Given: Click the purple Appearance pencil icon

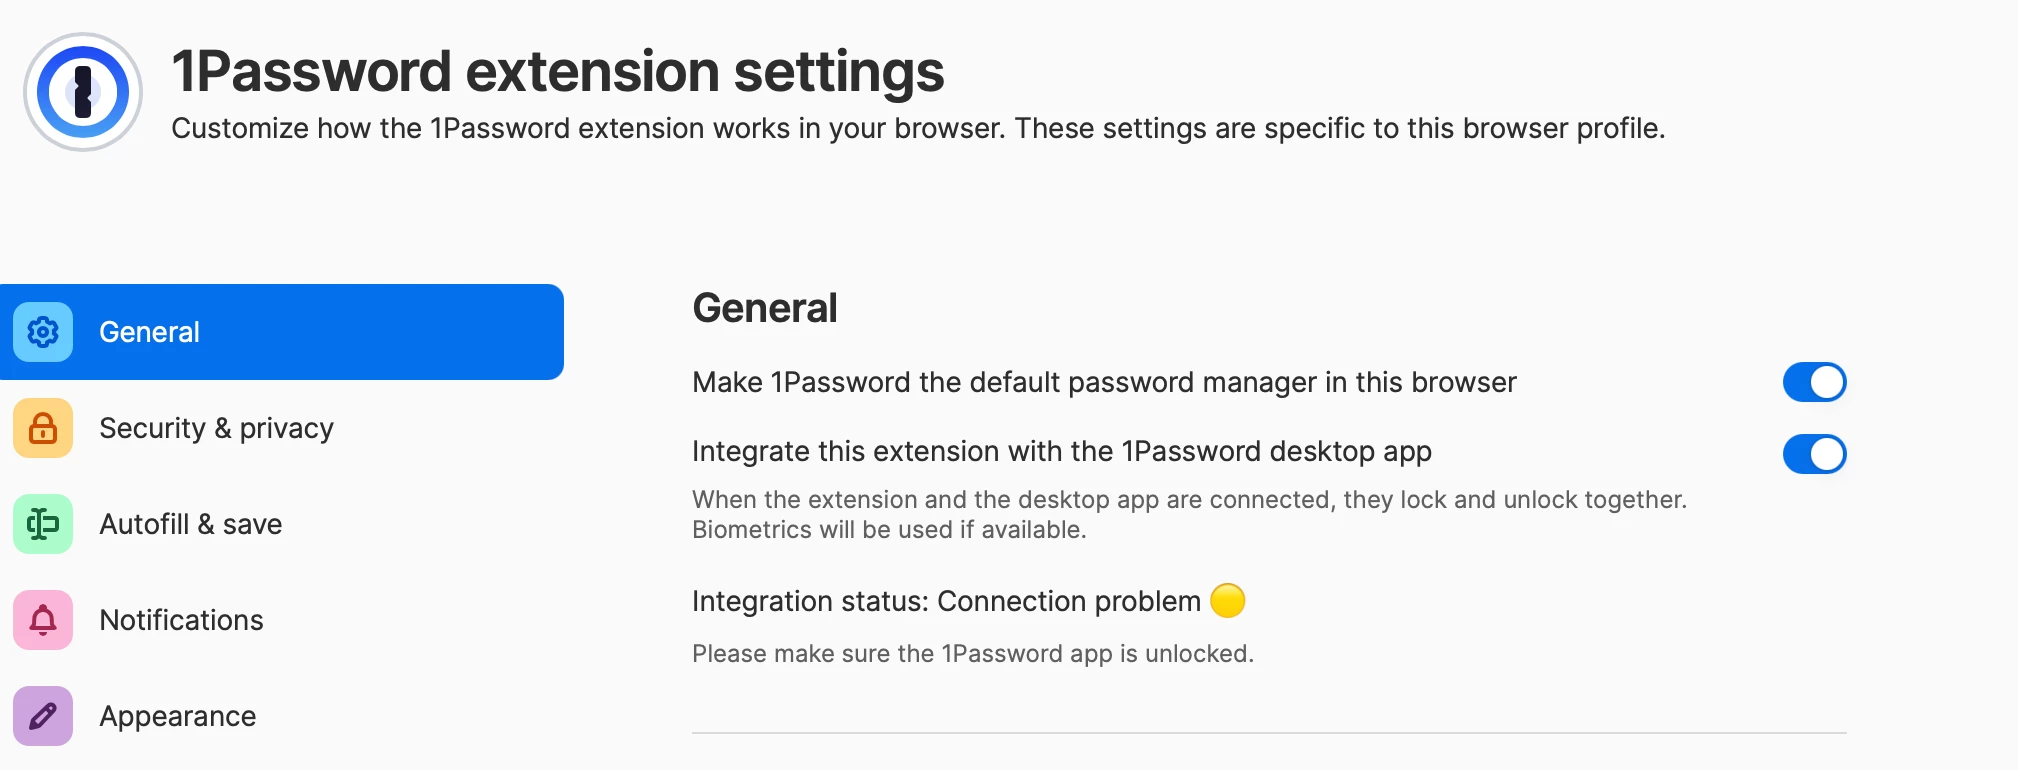Looking at the screenshot, I should click(43, 716).
